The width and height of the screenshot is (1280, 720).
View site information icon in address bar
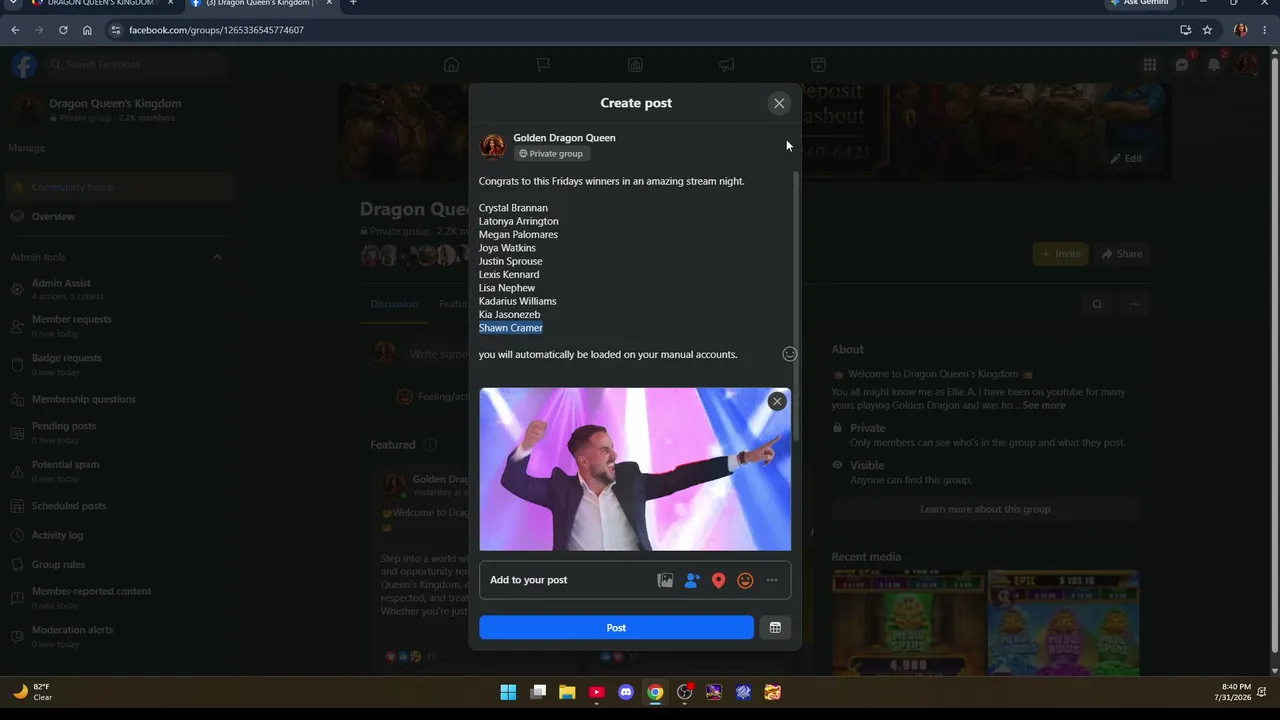[116, 30]
